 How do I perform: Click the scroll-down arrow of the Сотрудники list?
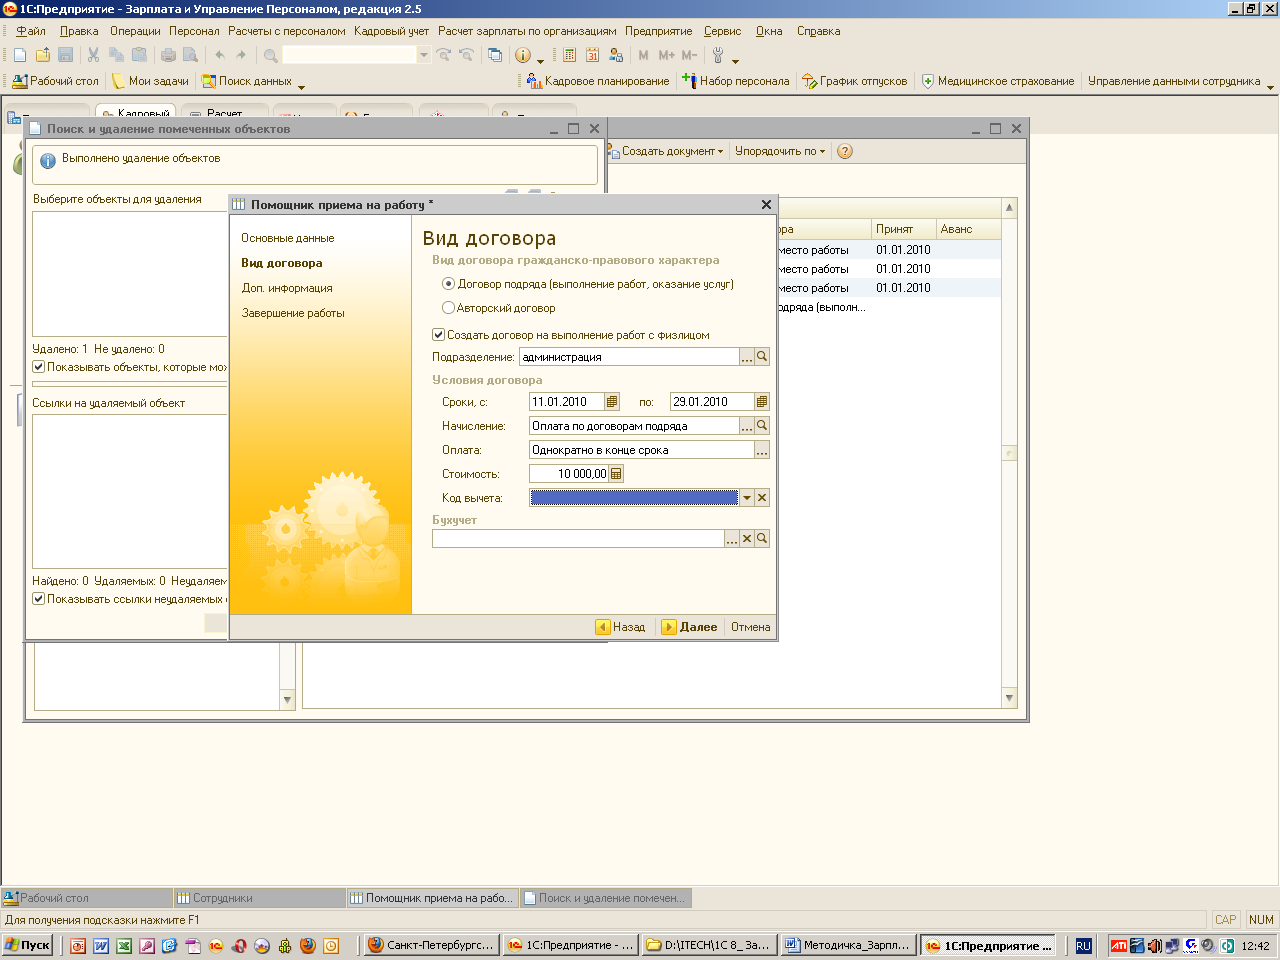pyautogui.click(x=1009, y=698)
